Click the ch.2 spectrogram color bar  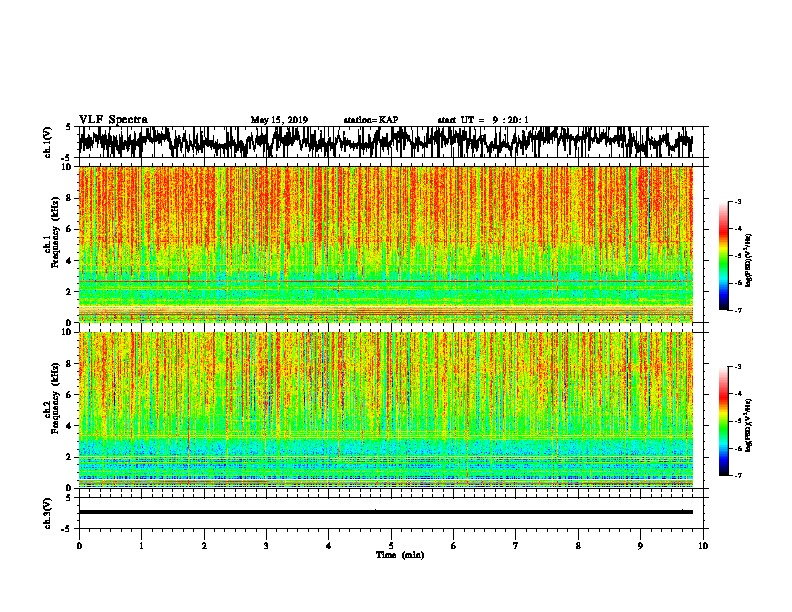(723, 421)
